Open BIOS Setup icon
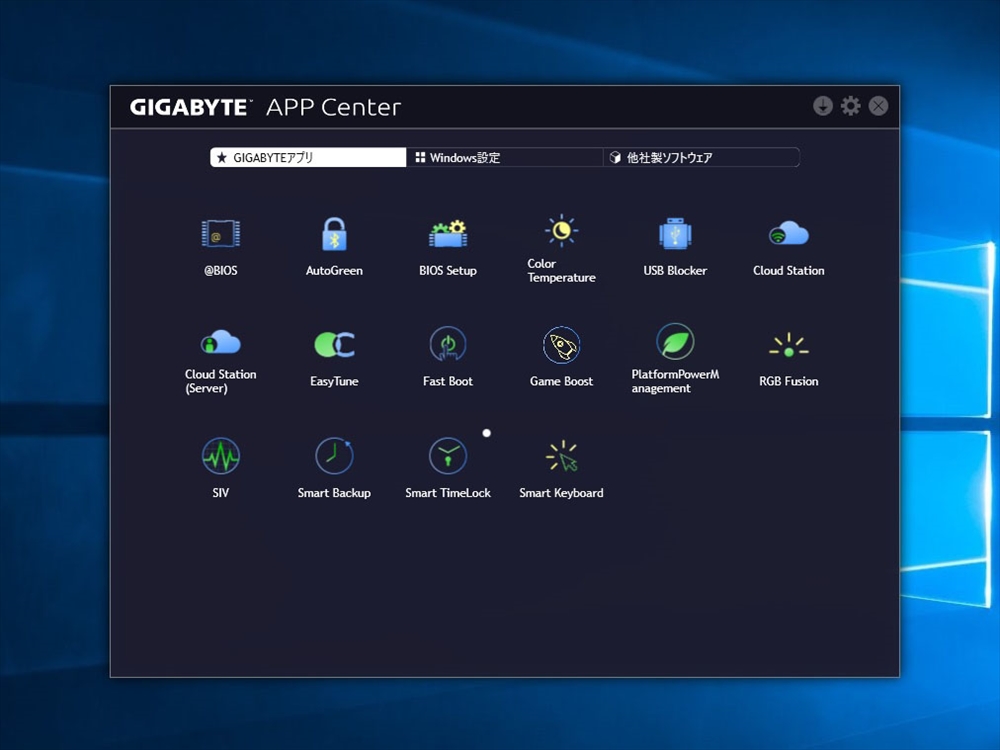This screenshot has width=1000, height=750. (448, 233)
